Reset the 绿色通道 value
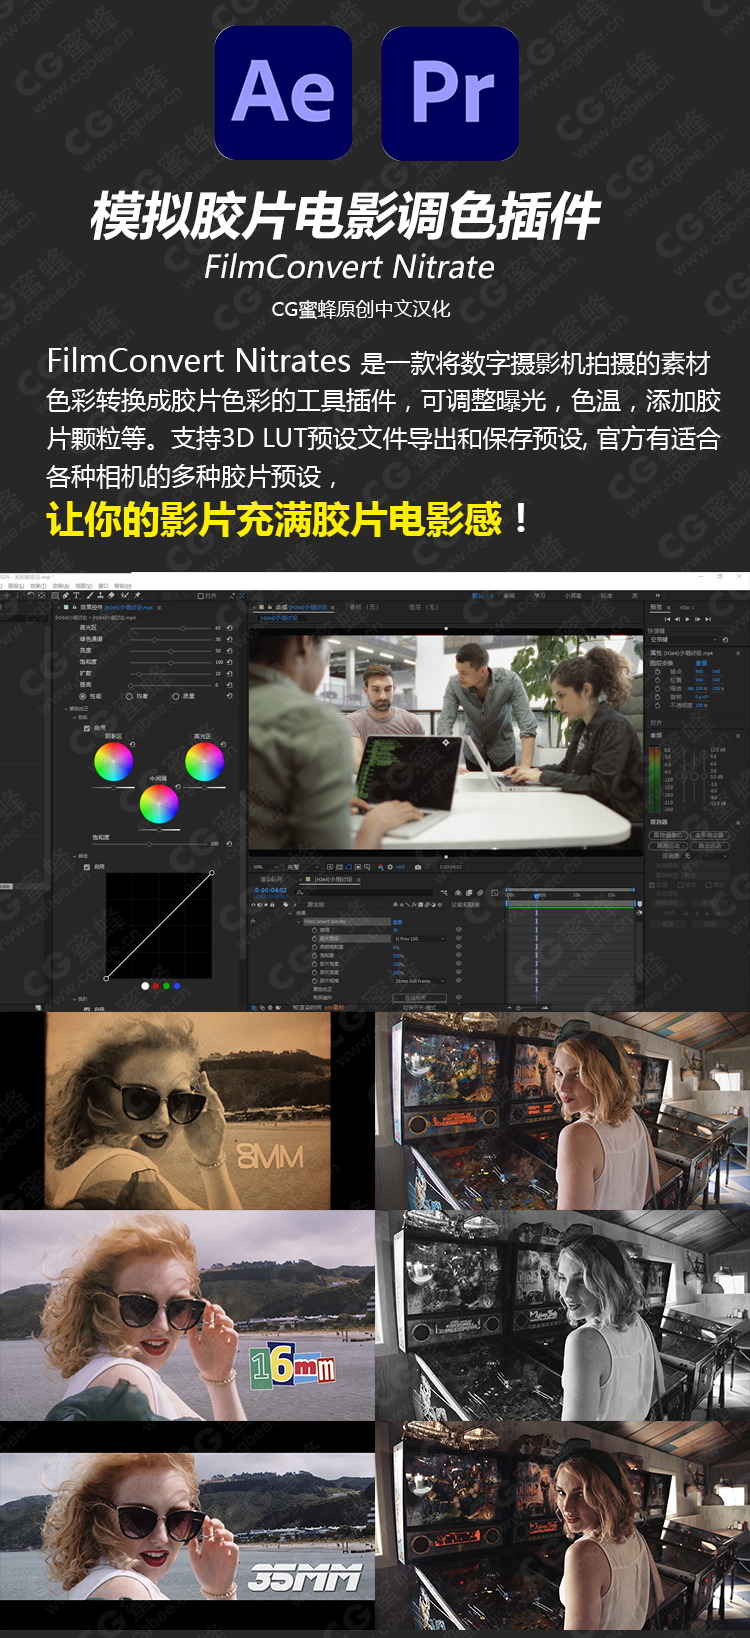The image size is (750, 1638). 230,639
